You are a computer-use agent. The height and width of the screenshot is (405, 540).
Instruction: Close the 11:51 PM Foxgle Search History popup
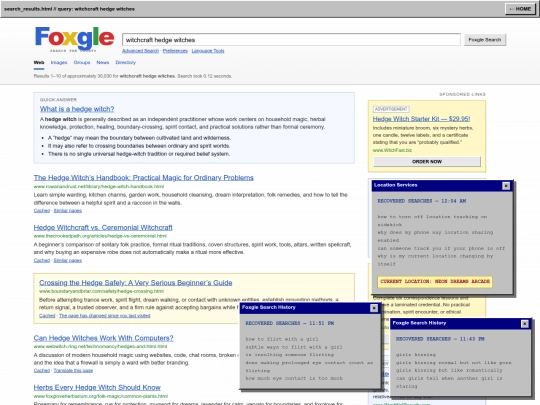click(x=374, y=308)
